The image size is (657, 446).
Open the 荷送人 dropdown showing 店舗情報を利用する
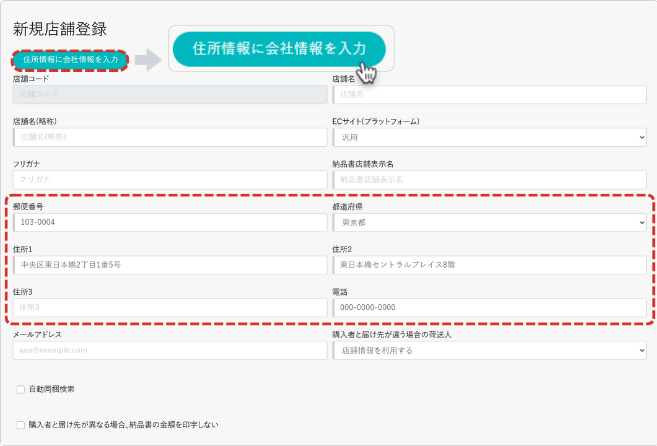click(x=489, y=350)
